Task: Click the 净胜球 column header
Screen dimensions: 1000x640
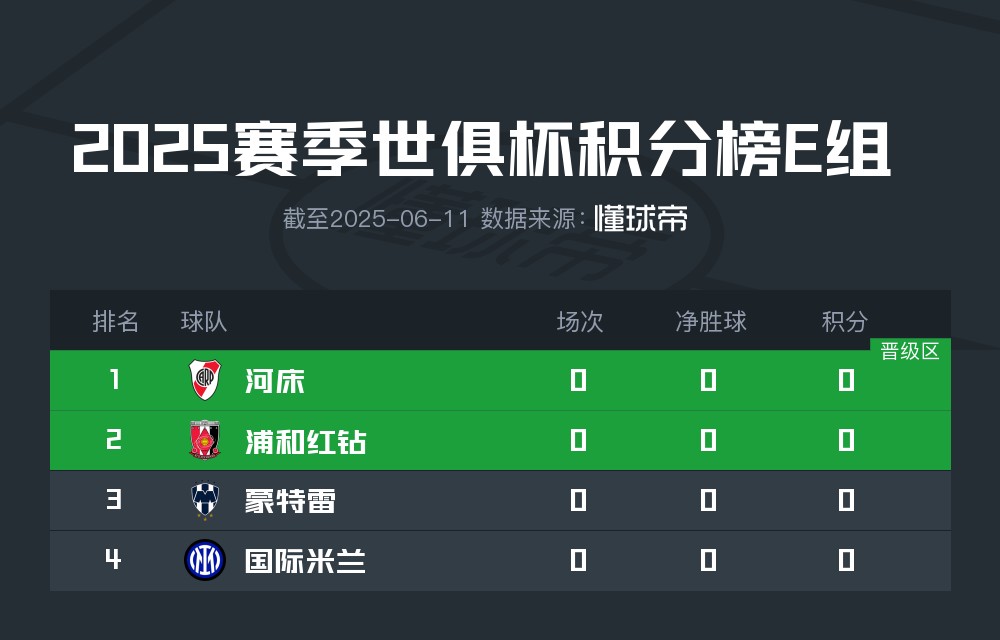Action: click(x=710, y=321)
